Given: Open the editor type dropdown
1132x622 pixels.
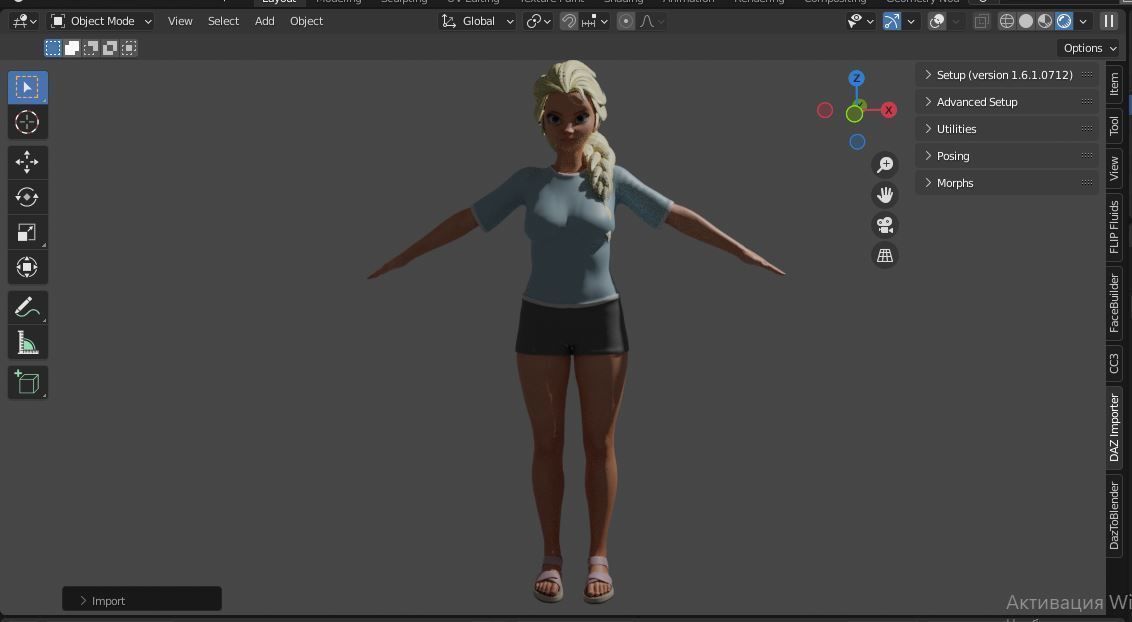Looking at the screenshot, I should click(x=24, y=22).
